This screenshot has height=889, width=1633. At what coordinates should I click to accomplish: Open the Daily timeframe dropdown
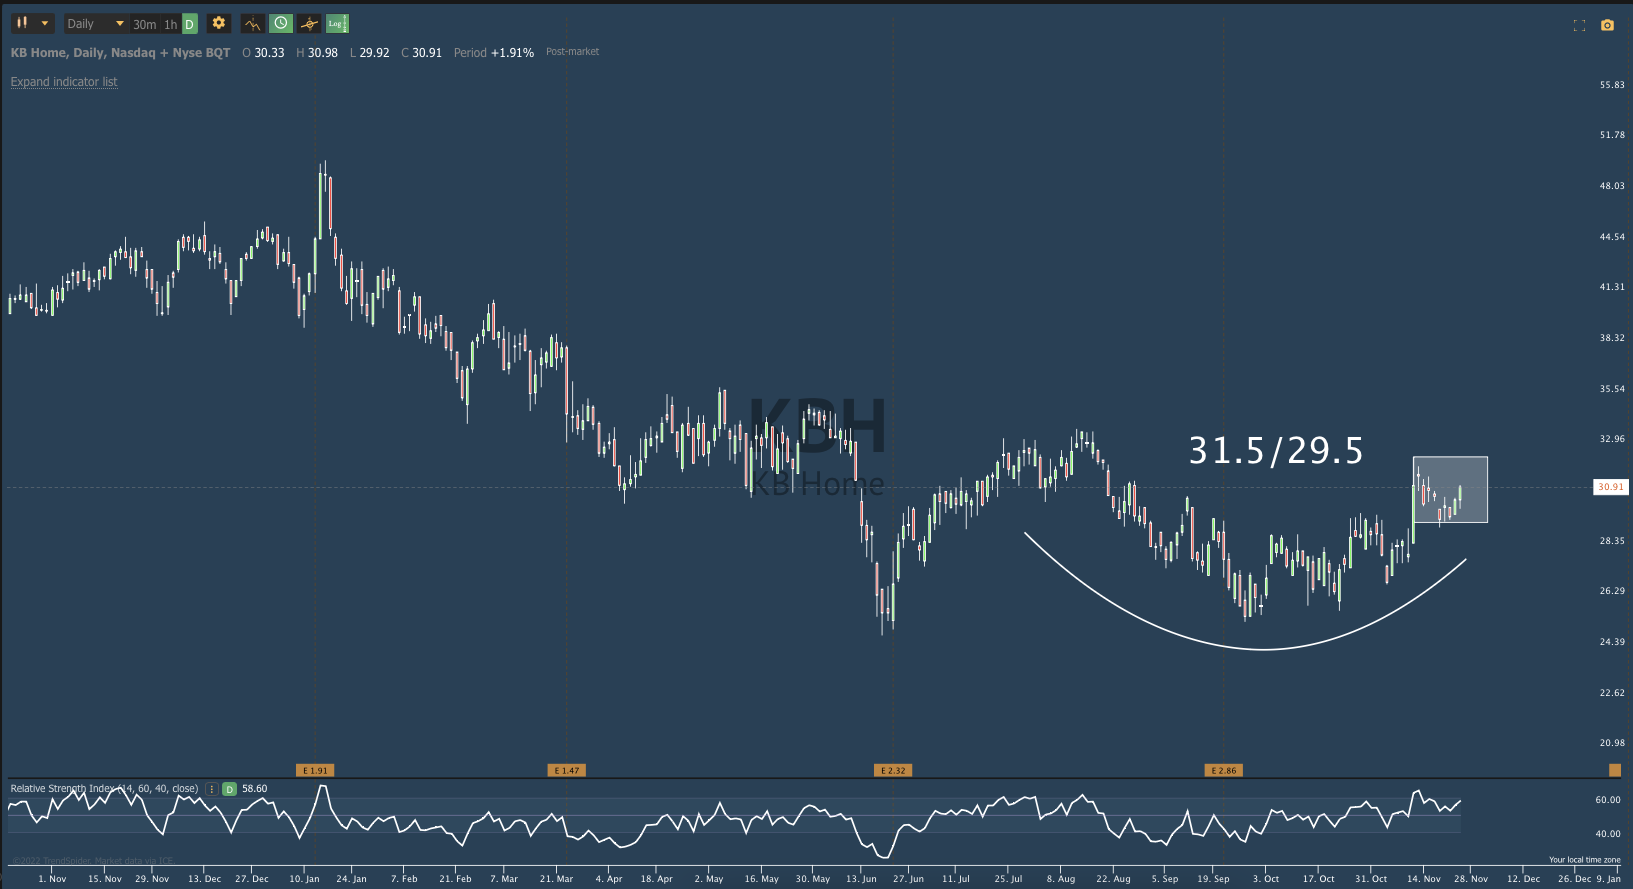(x=96, y=24)
